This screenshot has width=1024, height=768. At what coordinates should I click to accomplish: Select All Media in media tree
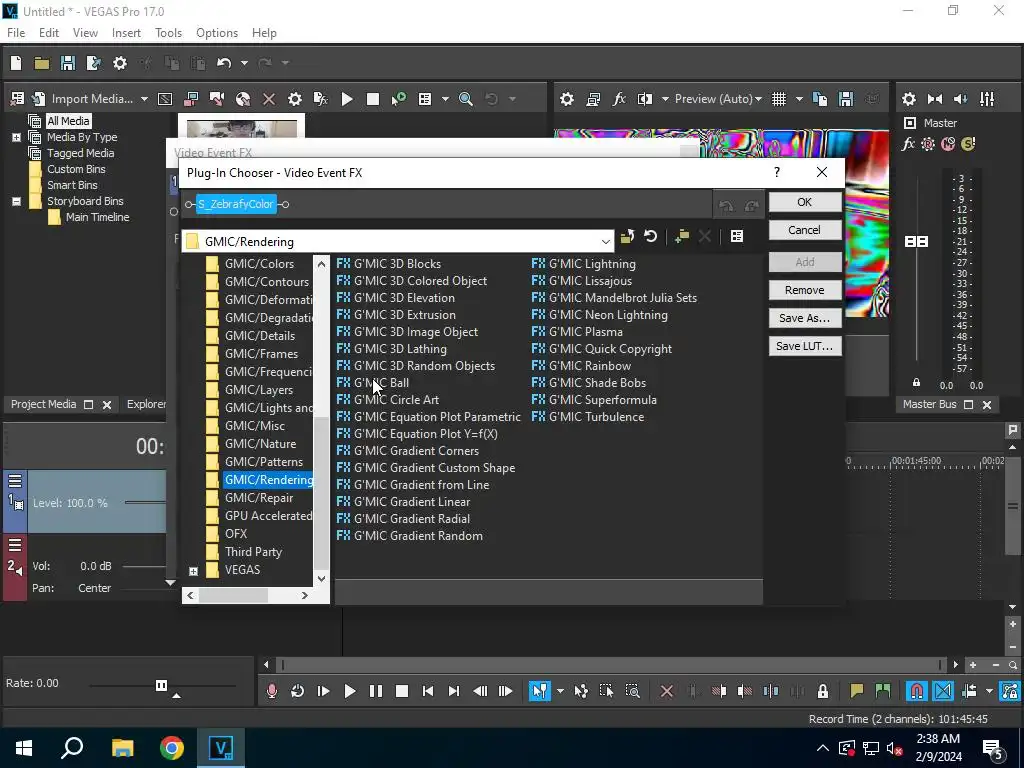pos(68,121)
